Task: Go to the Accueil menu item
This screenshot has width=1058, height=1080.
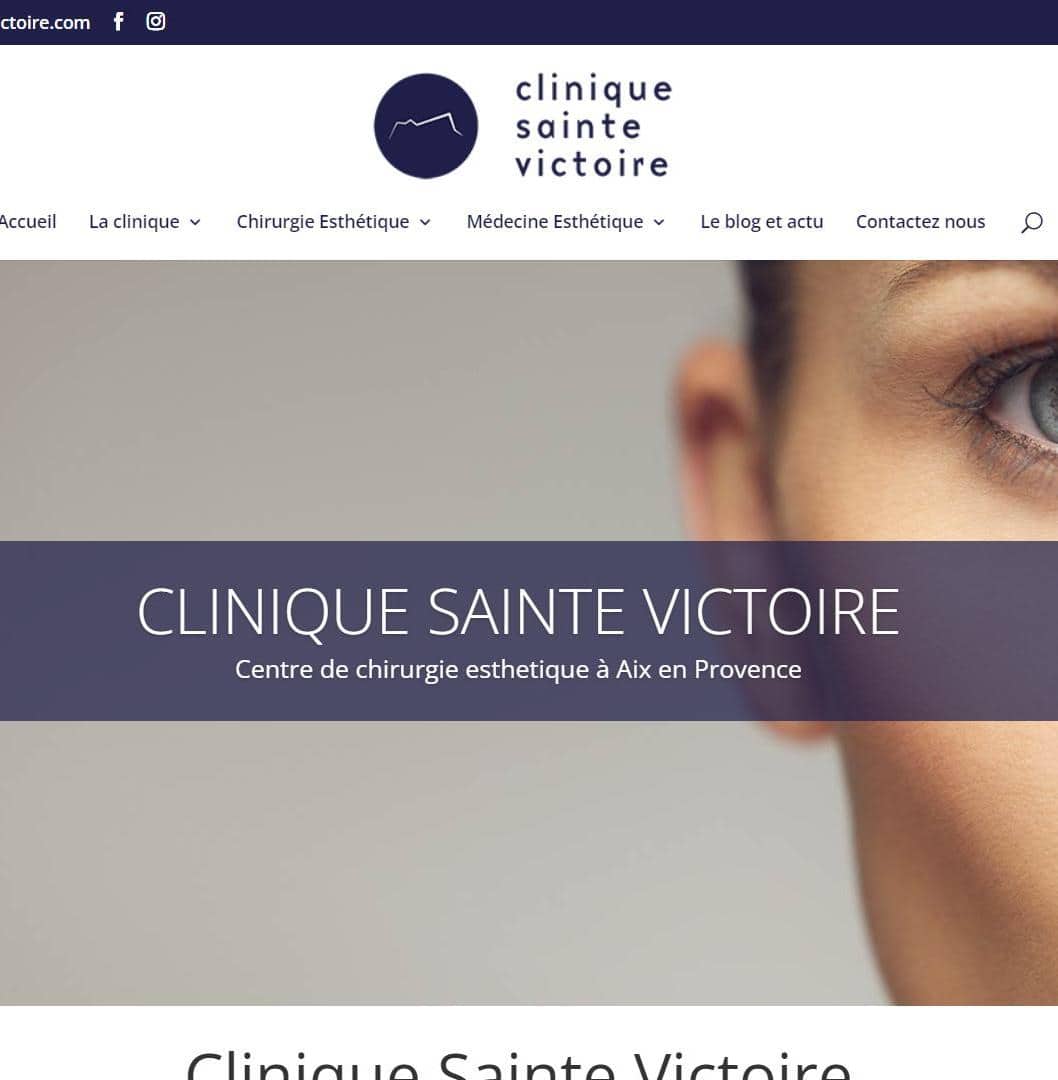Action: (28, 222)
